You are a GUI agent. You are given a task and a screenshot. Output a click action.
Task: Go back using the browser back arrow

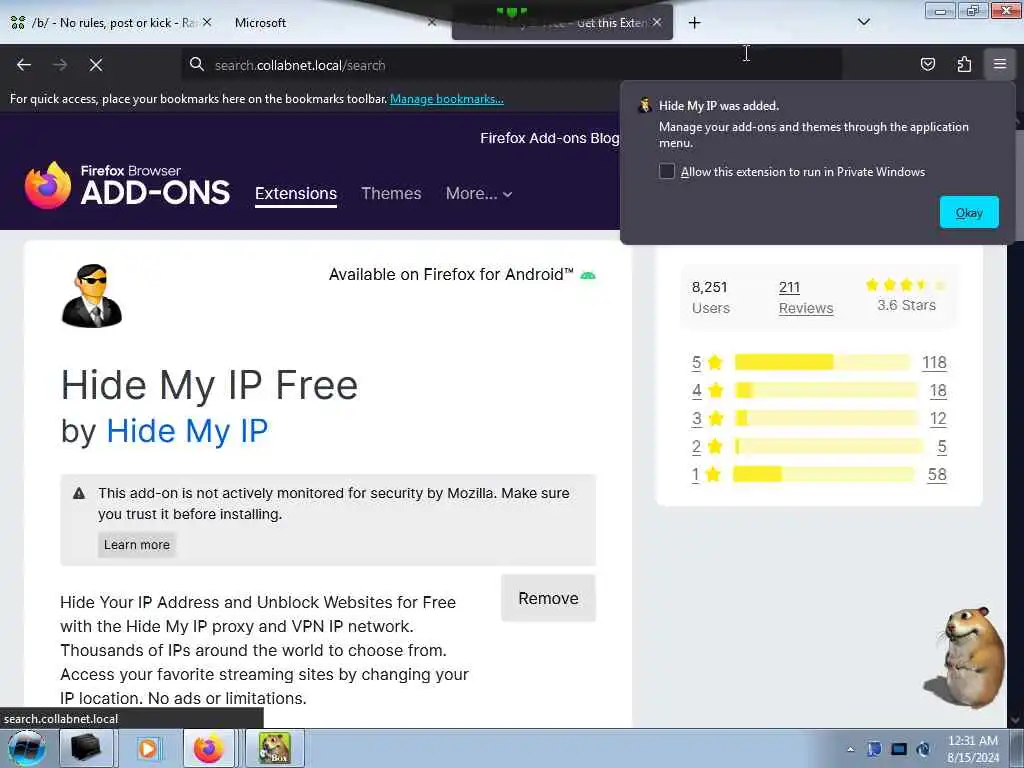coord(24,65)
